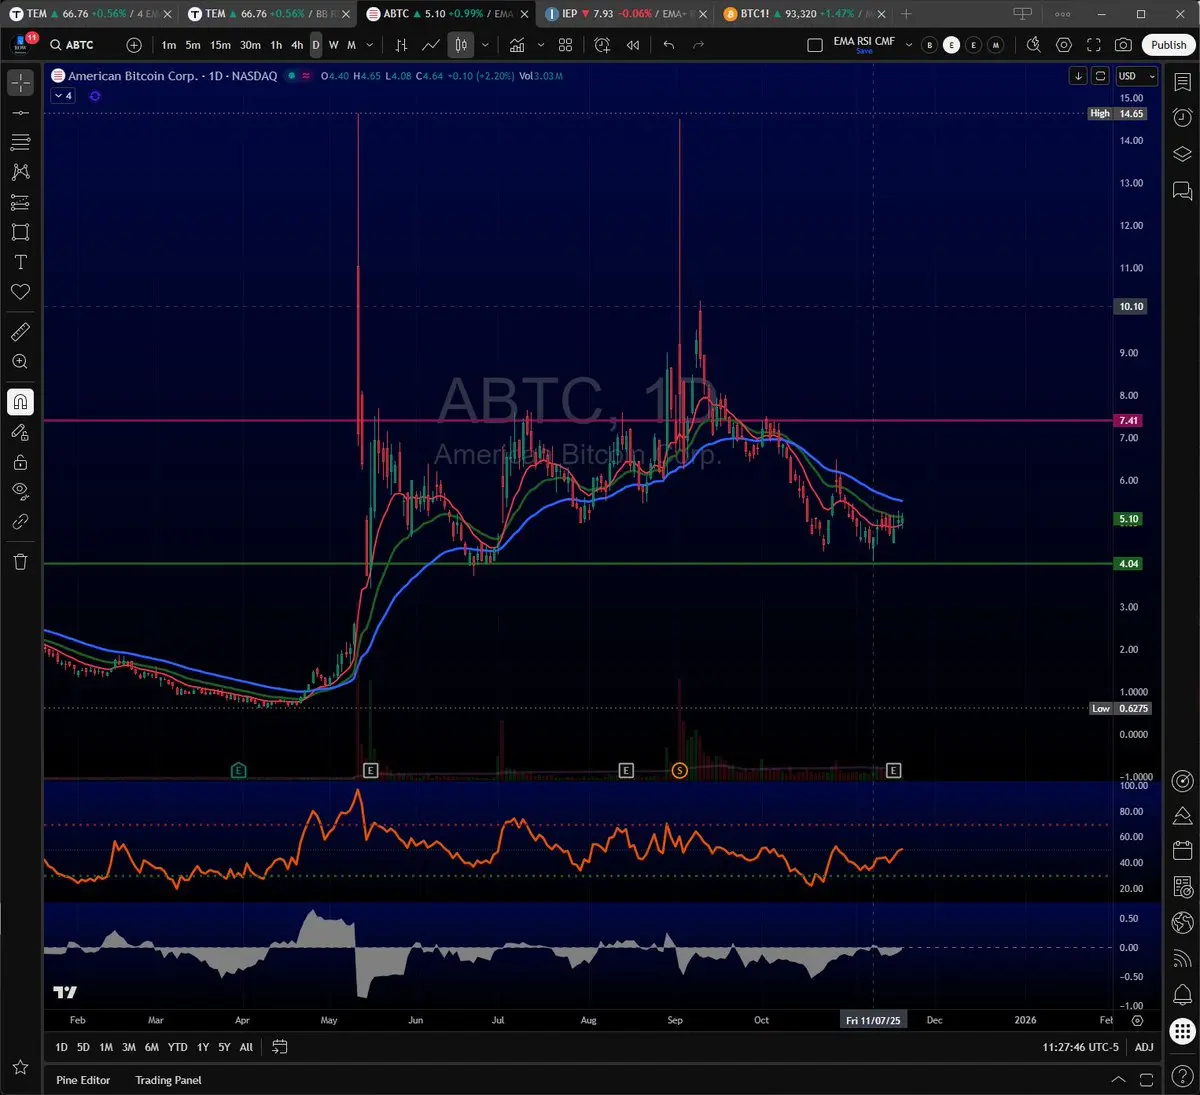The width and height of the screenshot is (1200, 1095).
Task: Switch to 15m timeframe
Action: pos(220,45)
